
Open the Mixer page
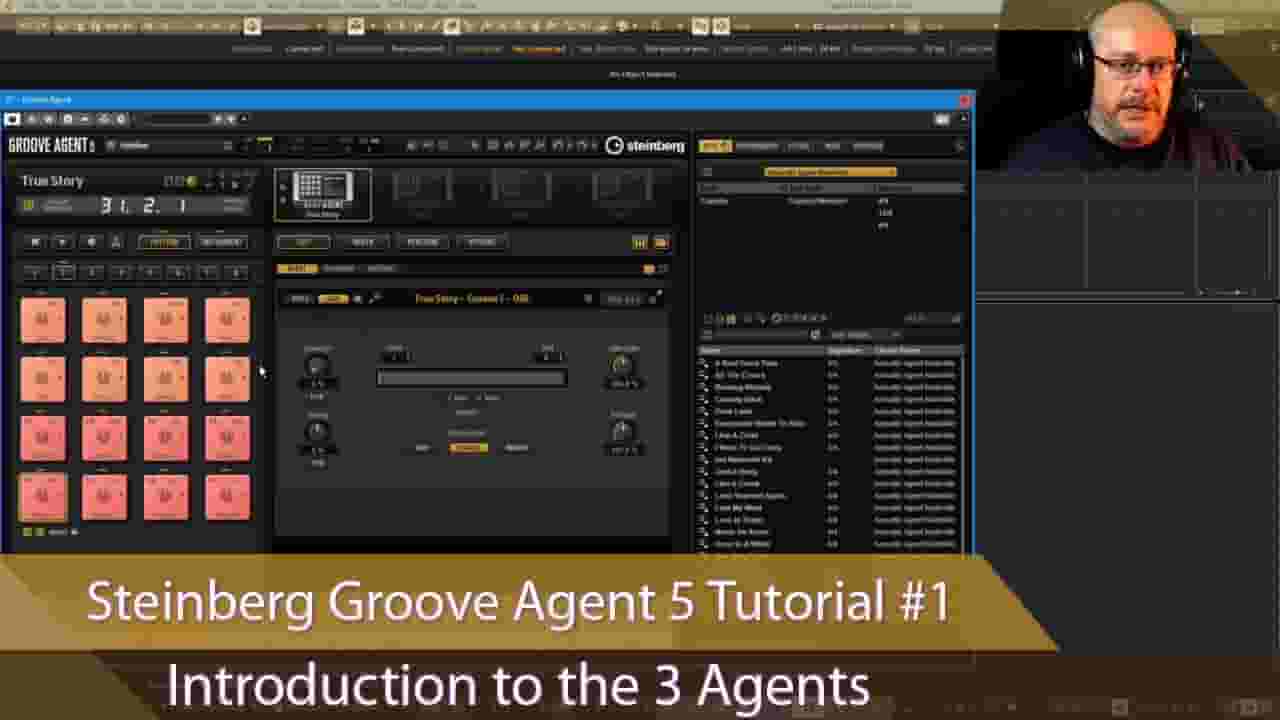(363, 242)
